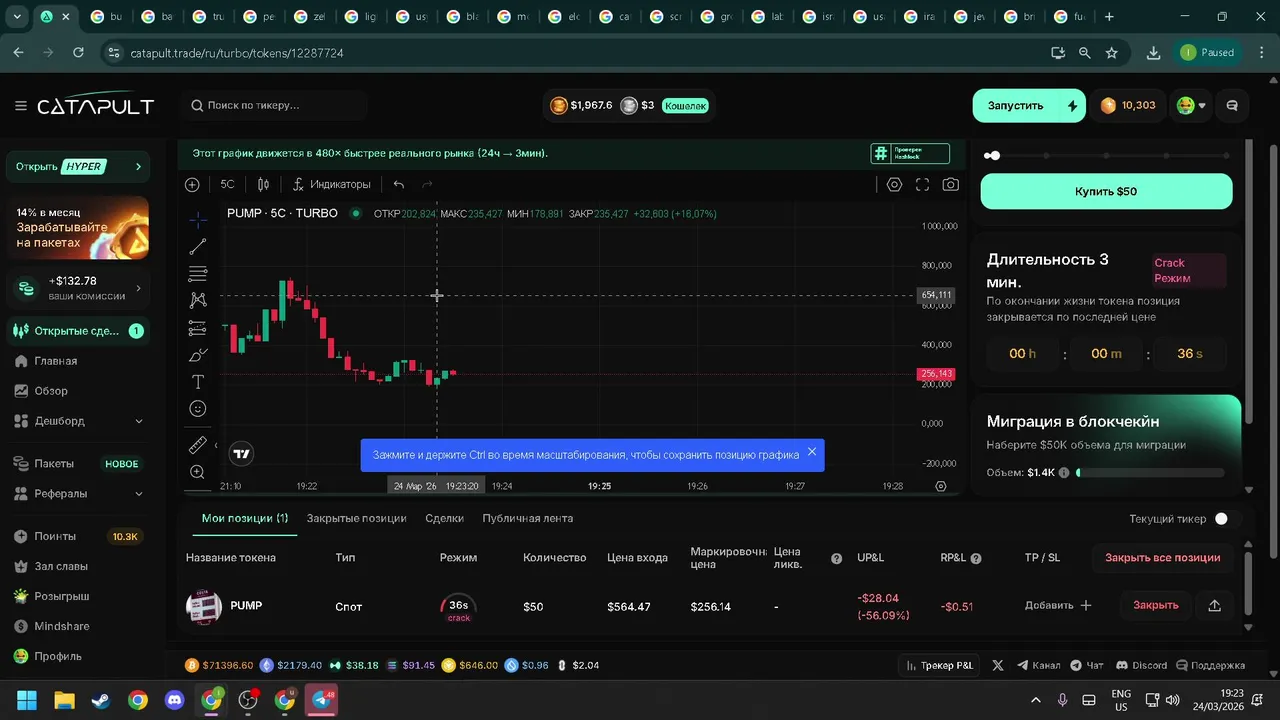Viewport: 1280px width, 720px height.
Task: Select the chart zoom-in tool
Action: click(x=198, y=472)
